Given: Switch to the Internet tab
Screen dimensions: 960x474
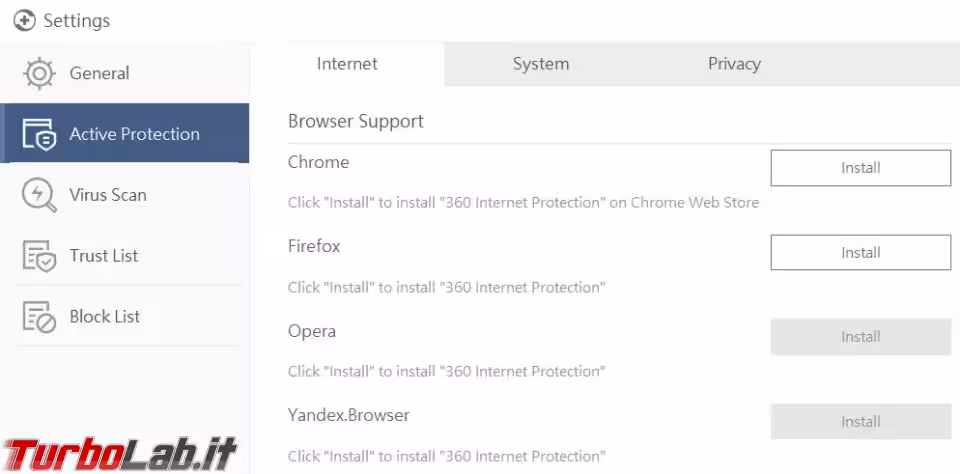Looking at the screenshot, I should click(x=347, y=64).
